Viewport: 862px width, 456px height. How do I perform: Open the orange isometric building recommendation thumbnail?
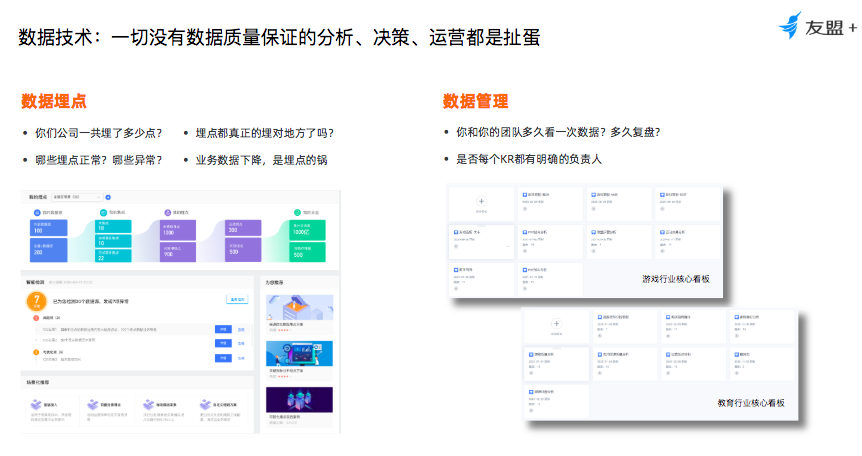coord(300,307)
